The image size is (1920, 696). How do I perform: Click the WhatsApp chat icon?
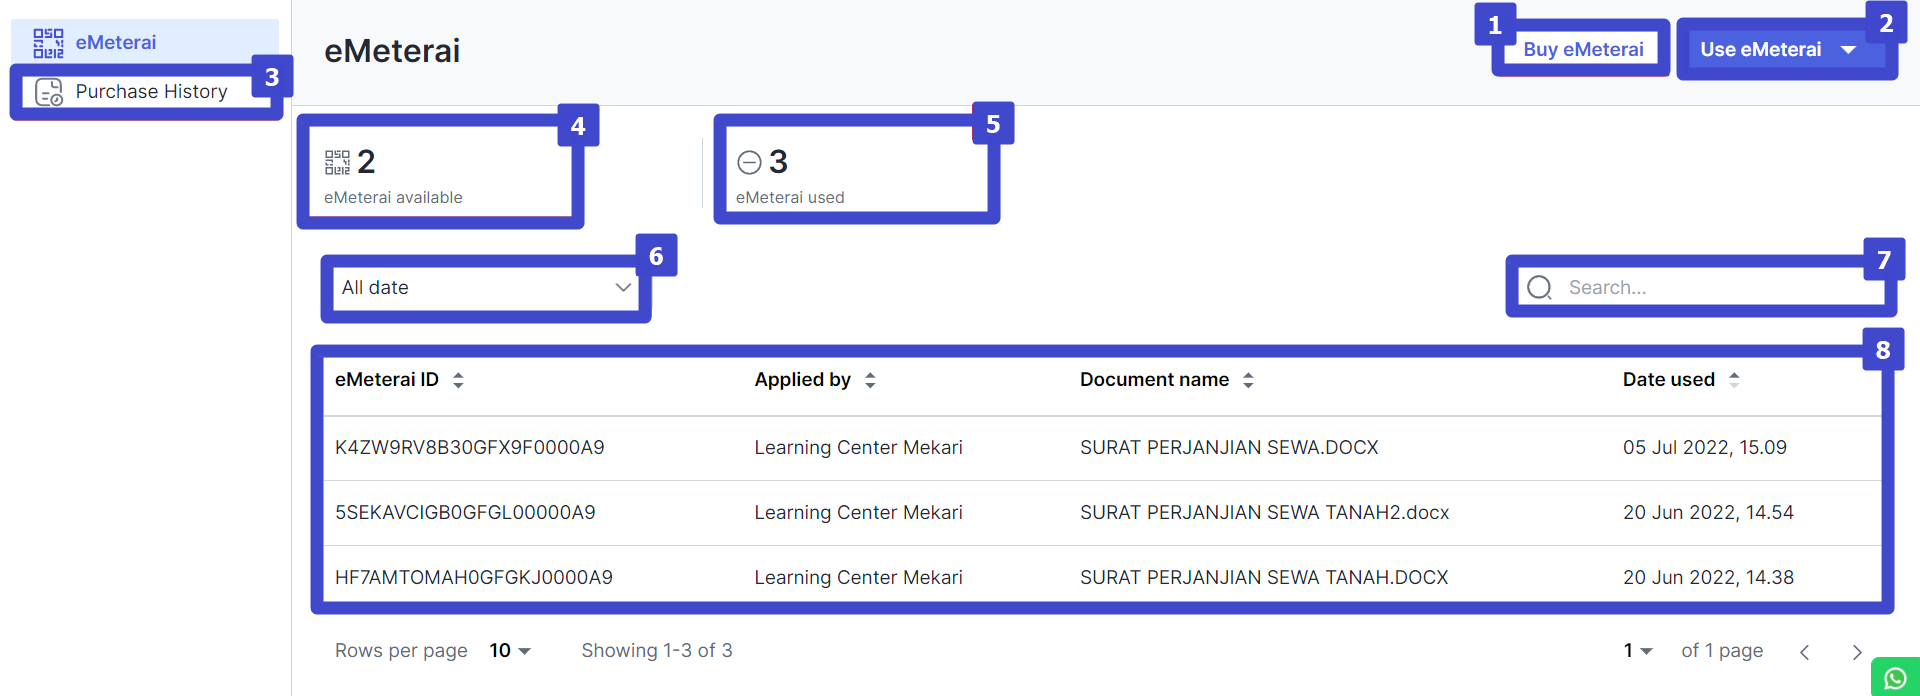(1895, 679)
